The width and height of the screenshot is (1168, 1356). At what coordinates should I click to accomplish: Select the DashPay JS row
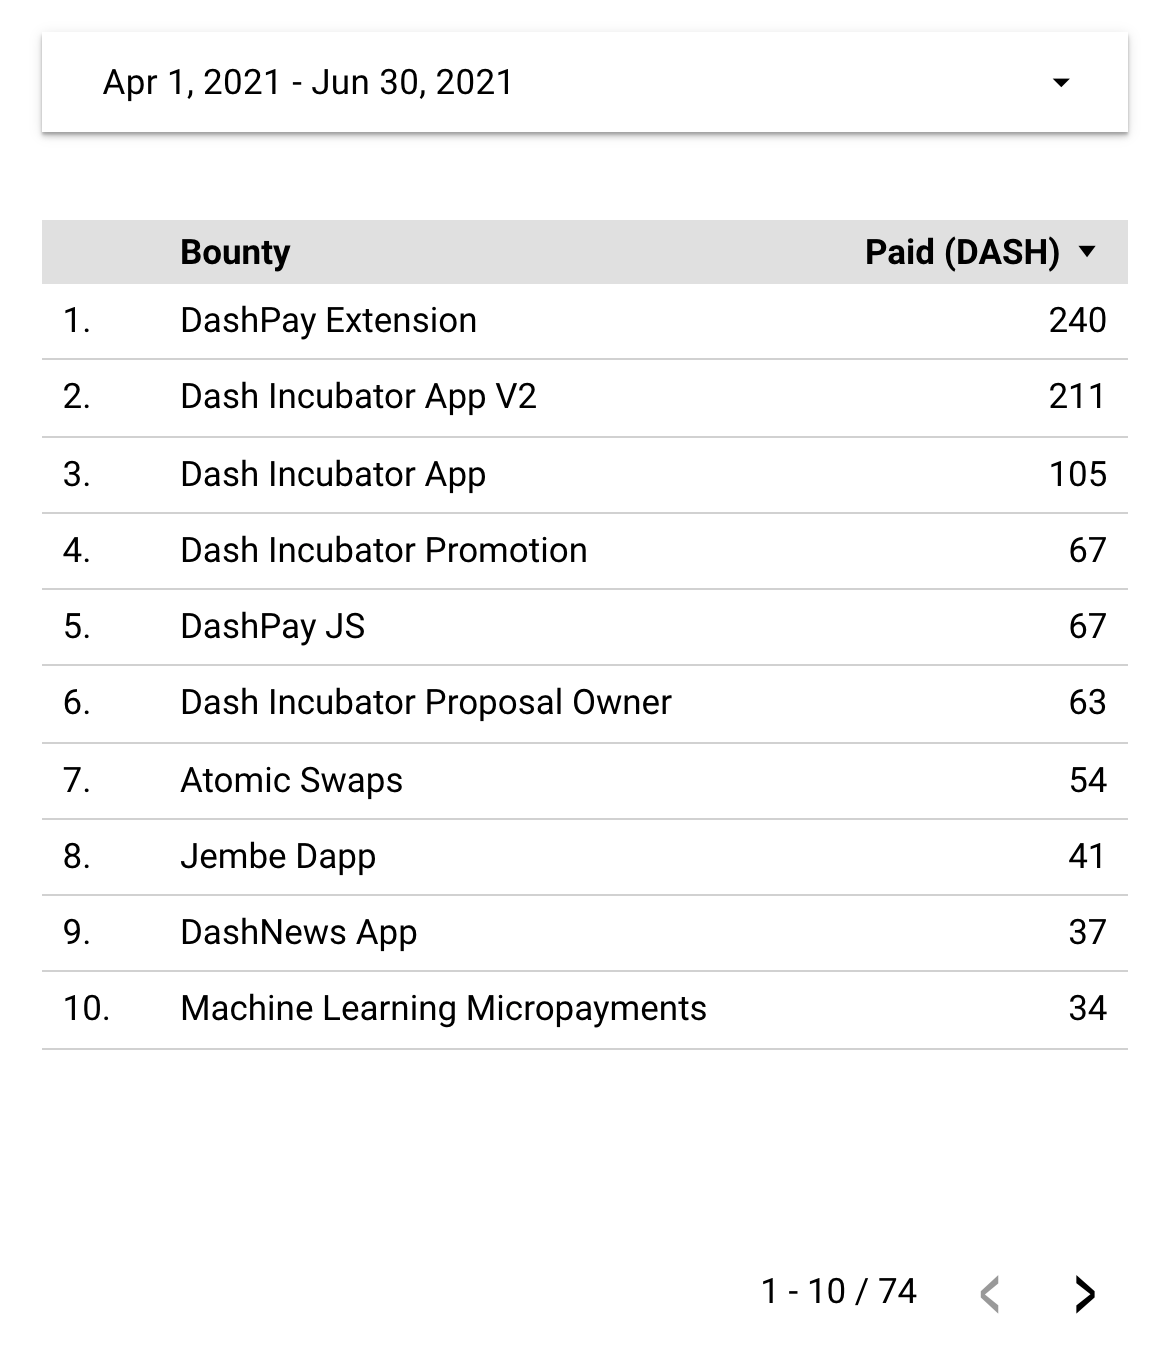pyautogui.click(x=585, y=627)
